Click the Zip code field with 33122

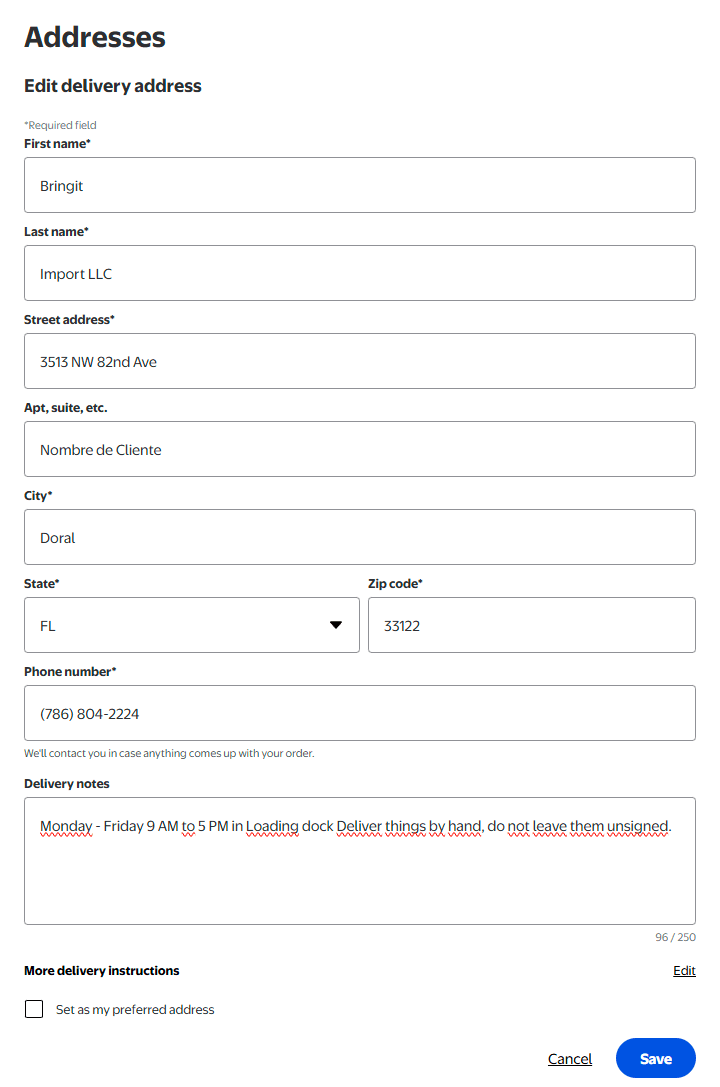tap(532, 625)
